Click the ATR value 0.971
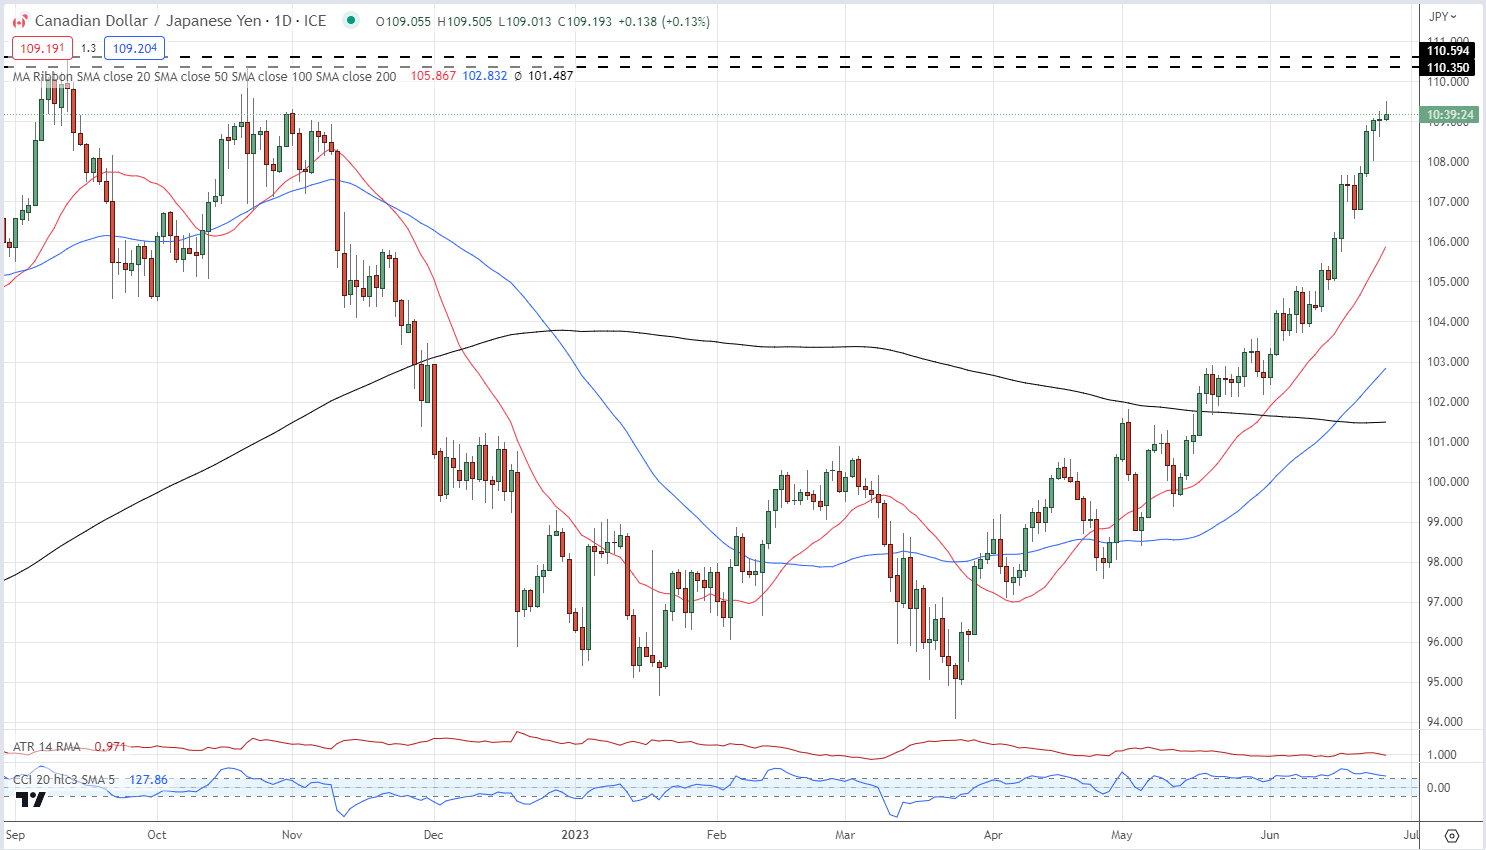 110,747
